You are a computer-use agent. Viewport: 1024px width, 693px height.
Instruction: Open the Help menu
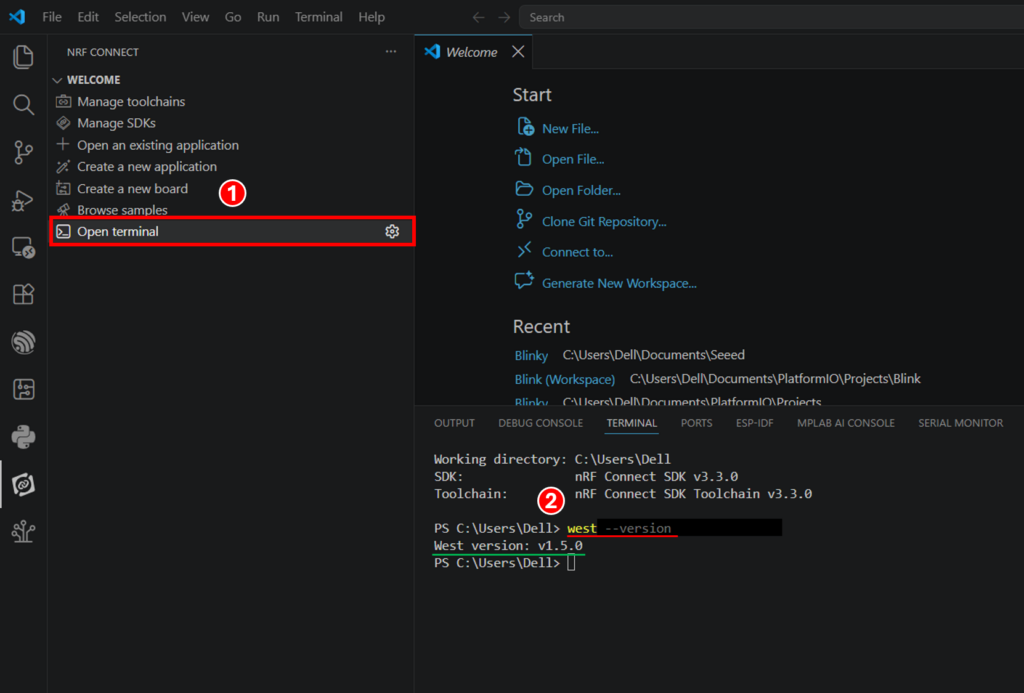click(372, 17)
